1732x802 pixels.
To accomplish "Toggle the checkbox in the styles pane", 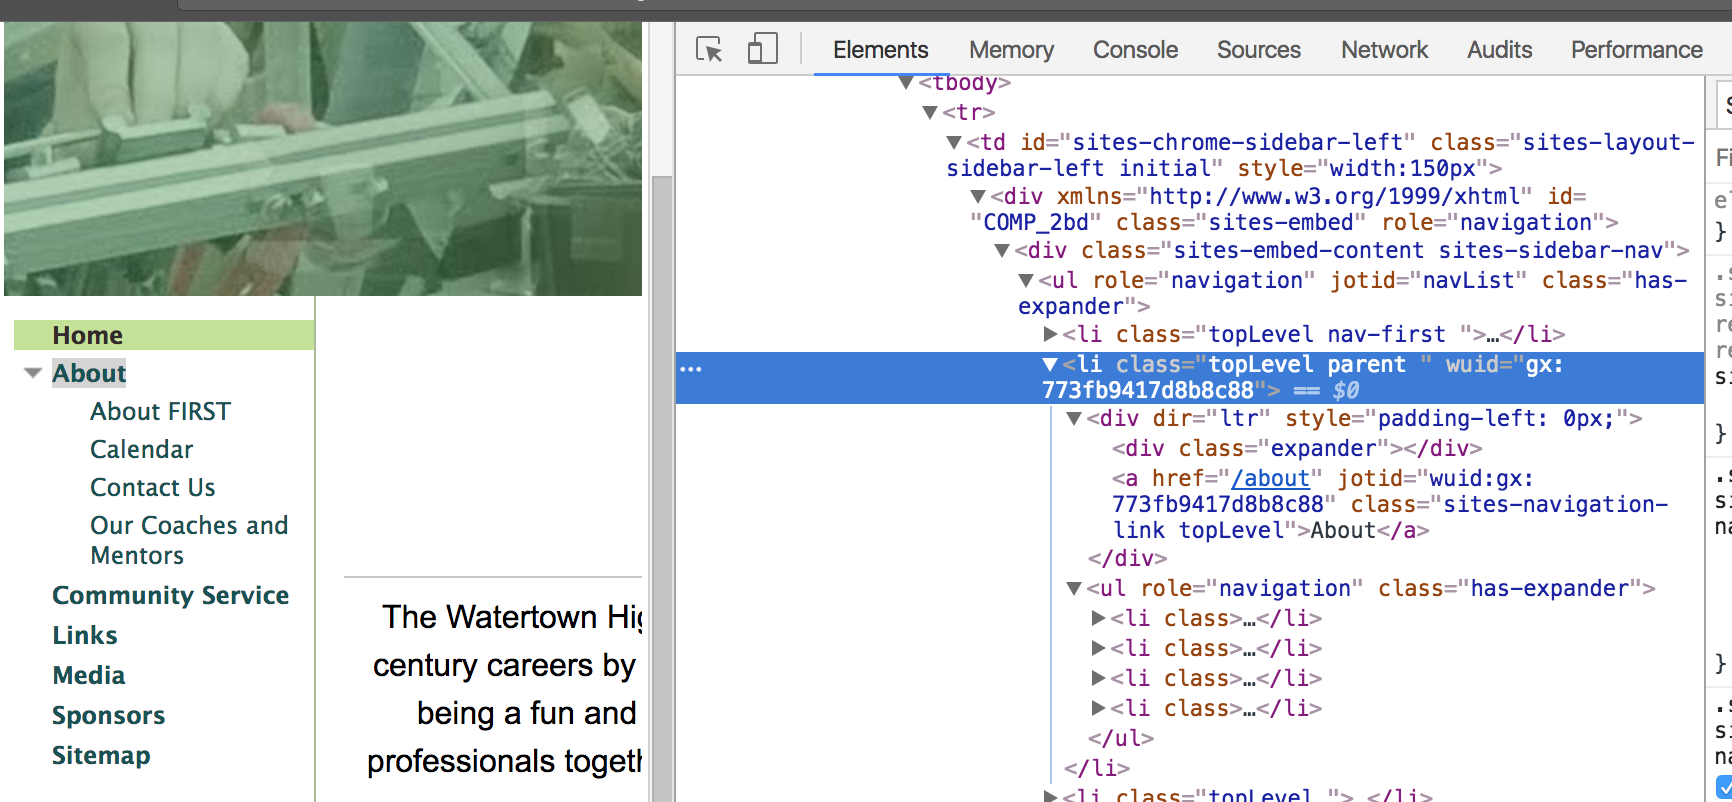I will click(1724, 787).
